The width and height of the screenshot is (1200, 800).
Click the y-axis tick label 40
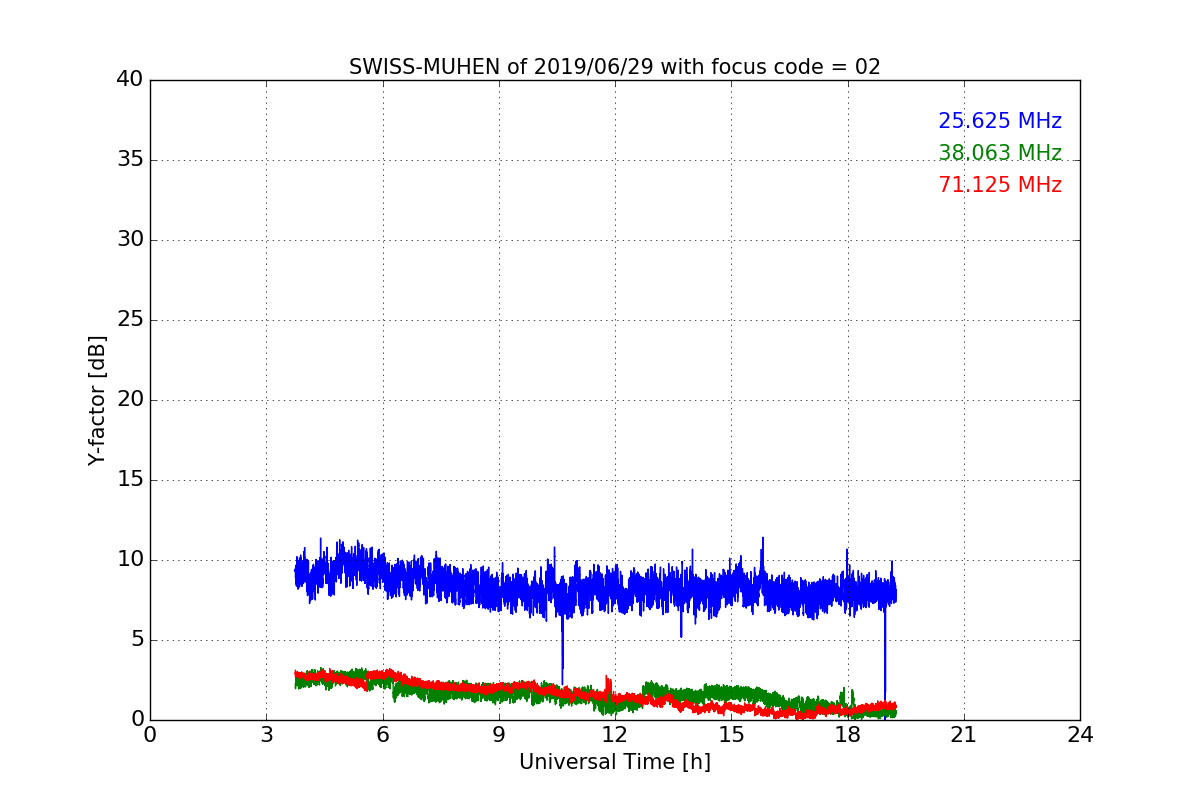(130, 79)
